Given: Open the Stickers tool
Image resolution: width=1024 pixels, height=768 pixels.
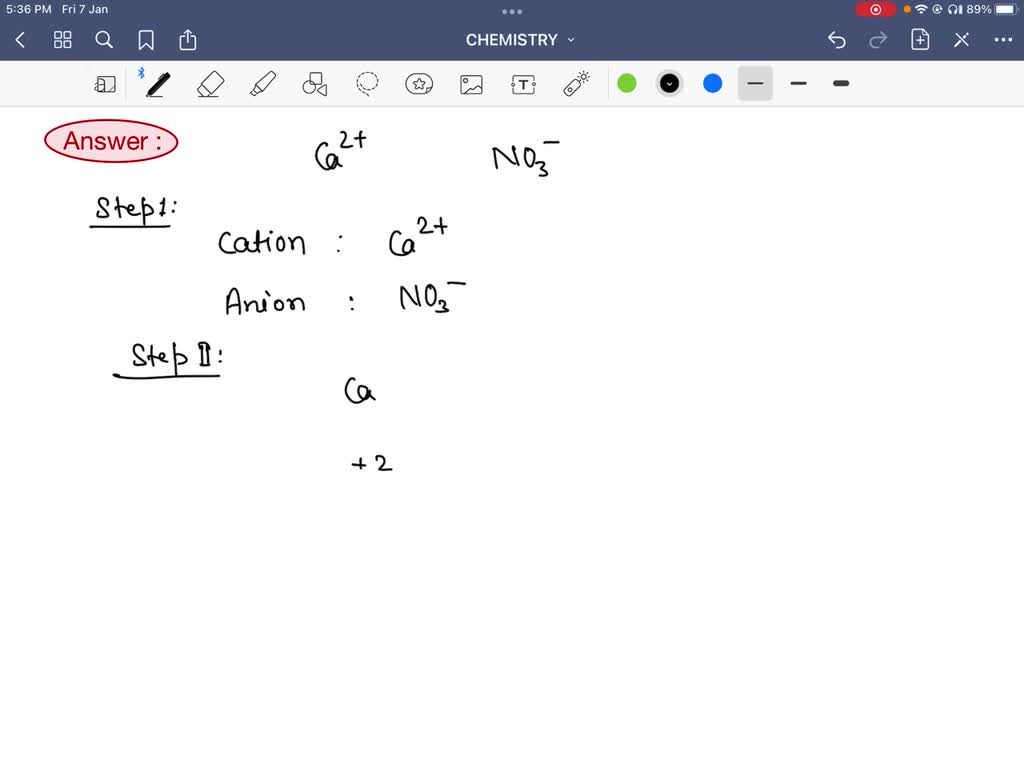Looking at the screenshot, I should (419, 84).
